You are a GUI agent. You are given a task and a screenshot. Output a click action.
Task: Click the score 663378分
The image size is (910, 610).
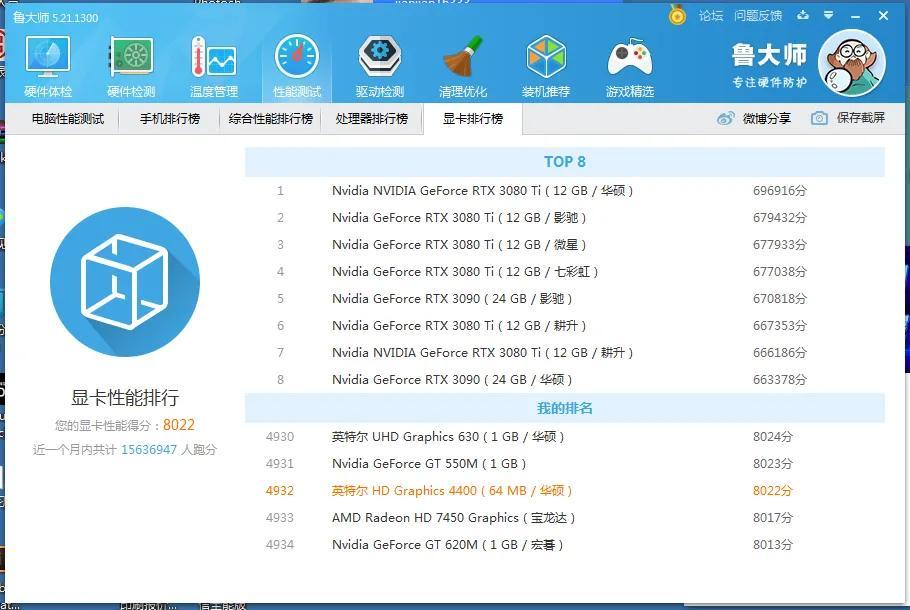pos(780,380)
